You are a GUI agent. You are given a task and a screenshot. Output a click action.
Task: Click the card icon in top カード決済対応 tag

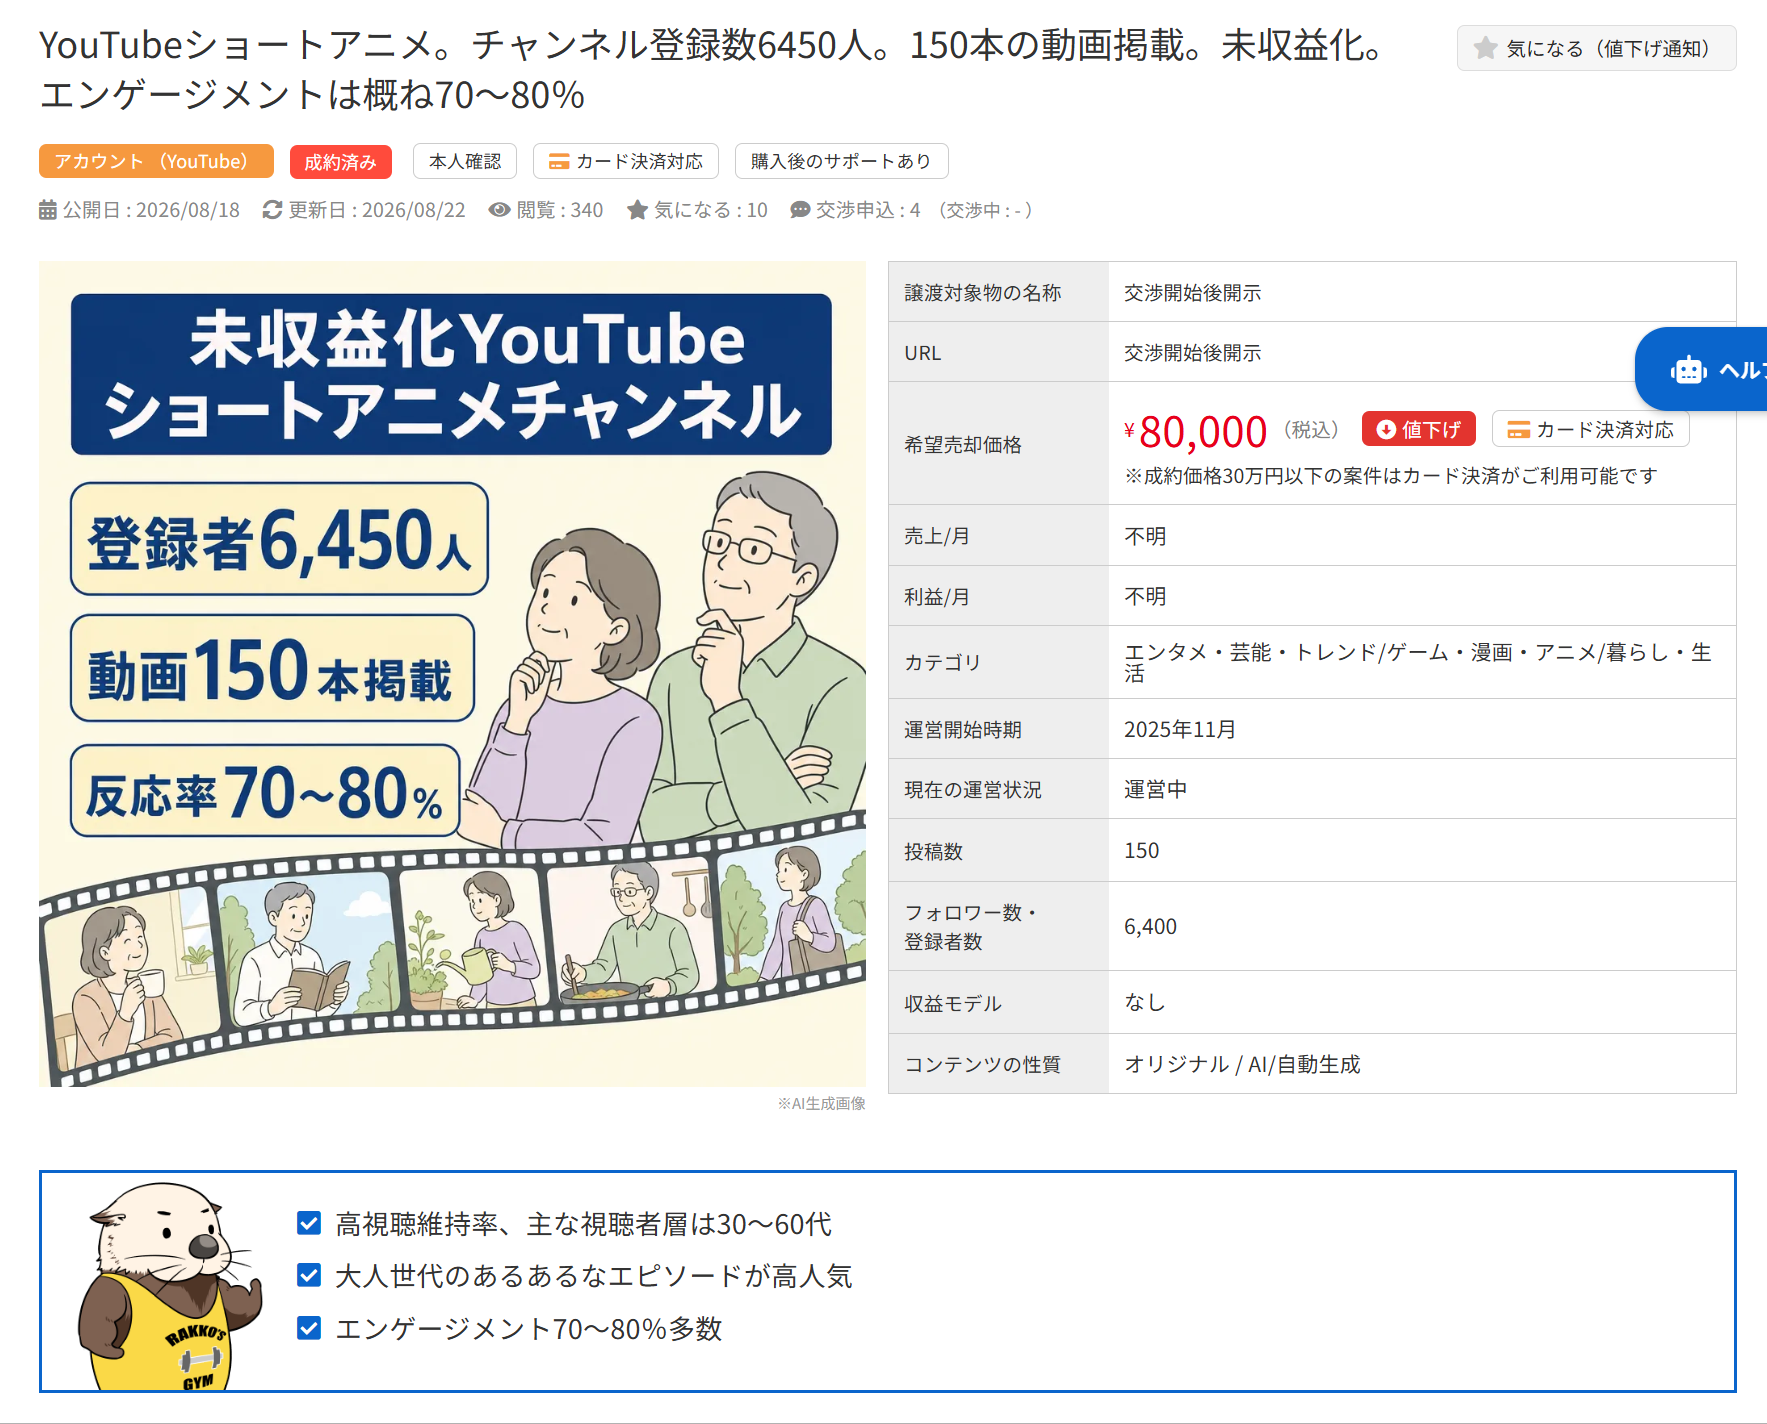click(x=559, y=162)
